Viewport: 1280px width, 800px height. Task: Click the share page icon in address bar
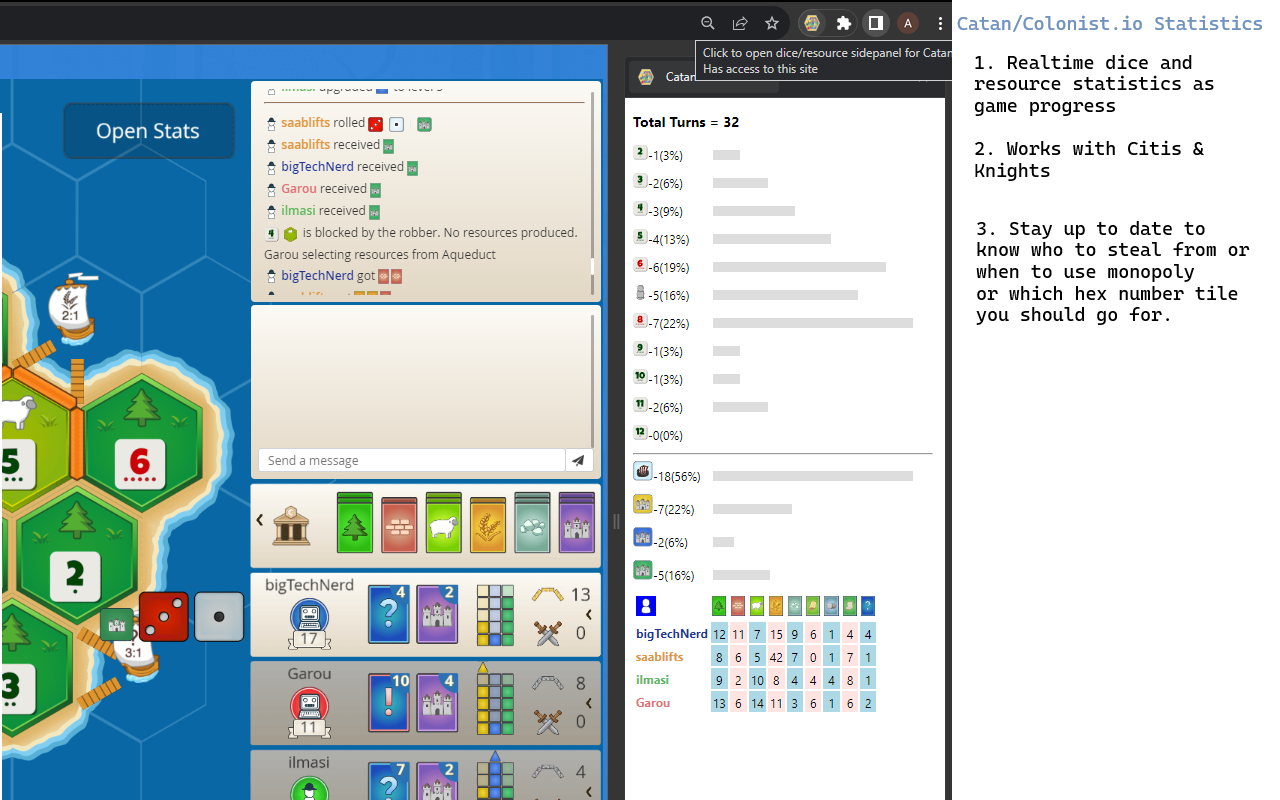click(740, 23)
